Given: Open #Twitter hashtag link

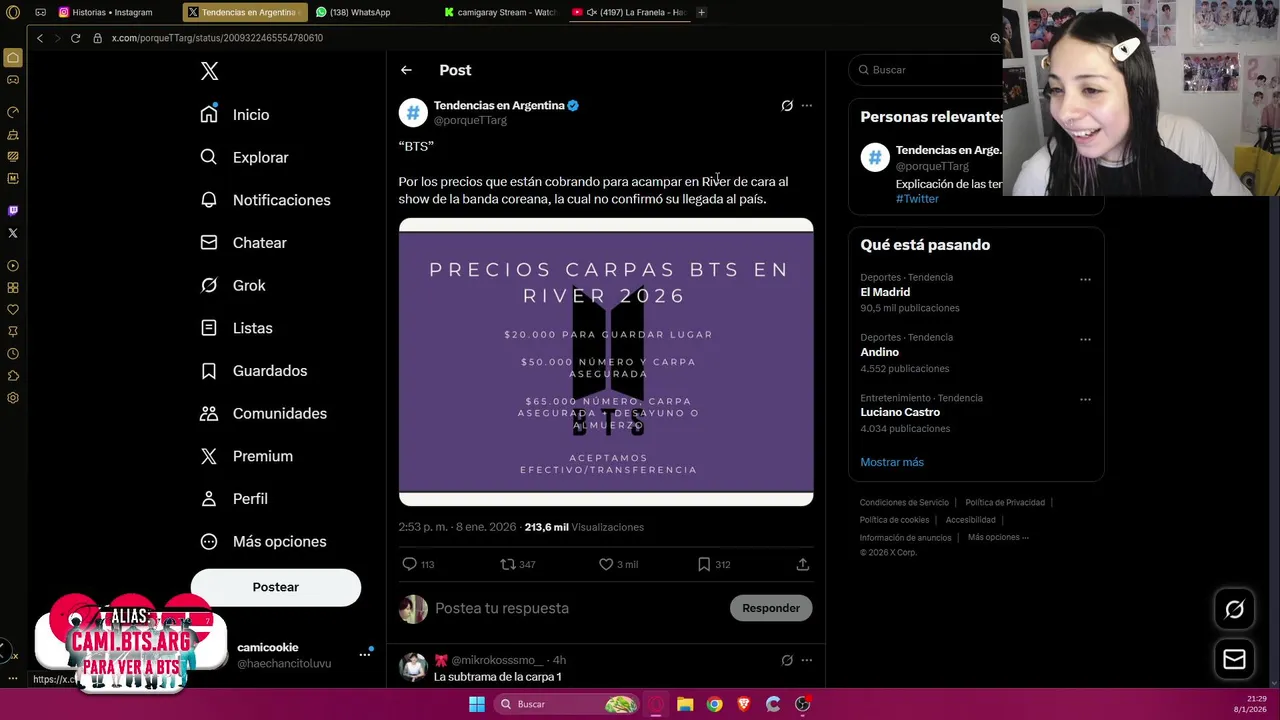Looking at the screenshot, I should [917, 199].
